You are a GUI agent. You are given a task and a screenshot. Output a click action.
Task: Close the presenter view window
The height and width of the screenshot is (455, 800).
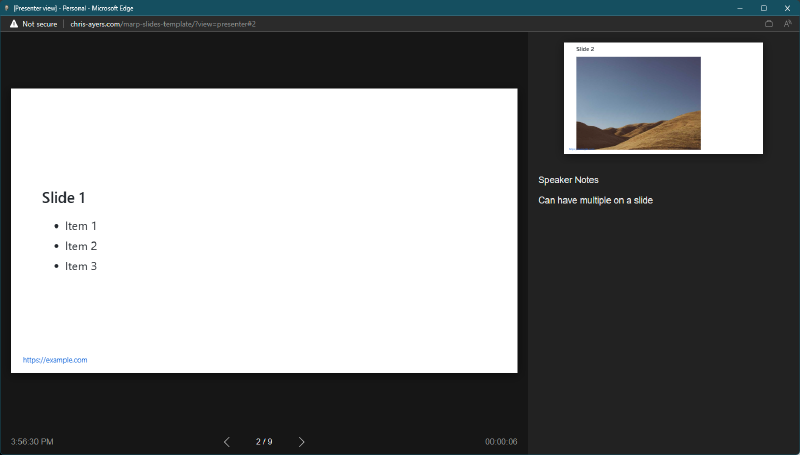pyautogui.click(x=787, y=7)
